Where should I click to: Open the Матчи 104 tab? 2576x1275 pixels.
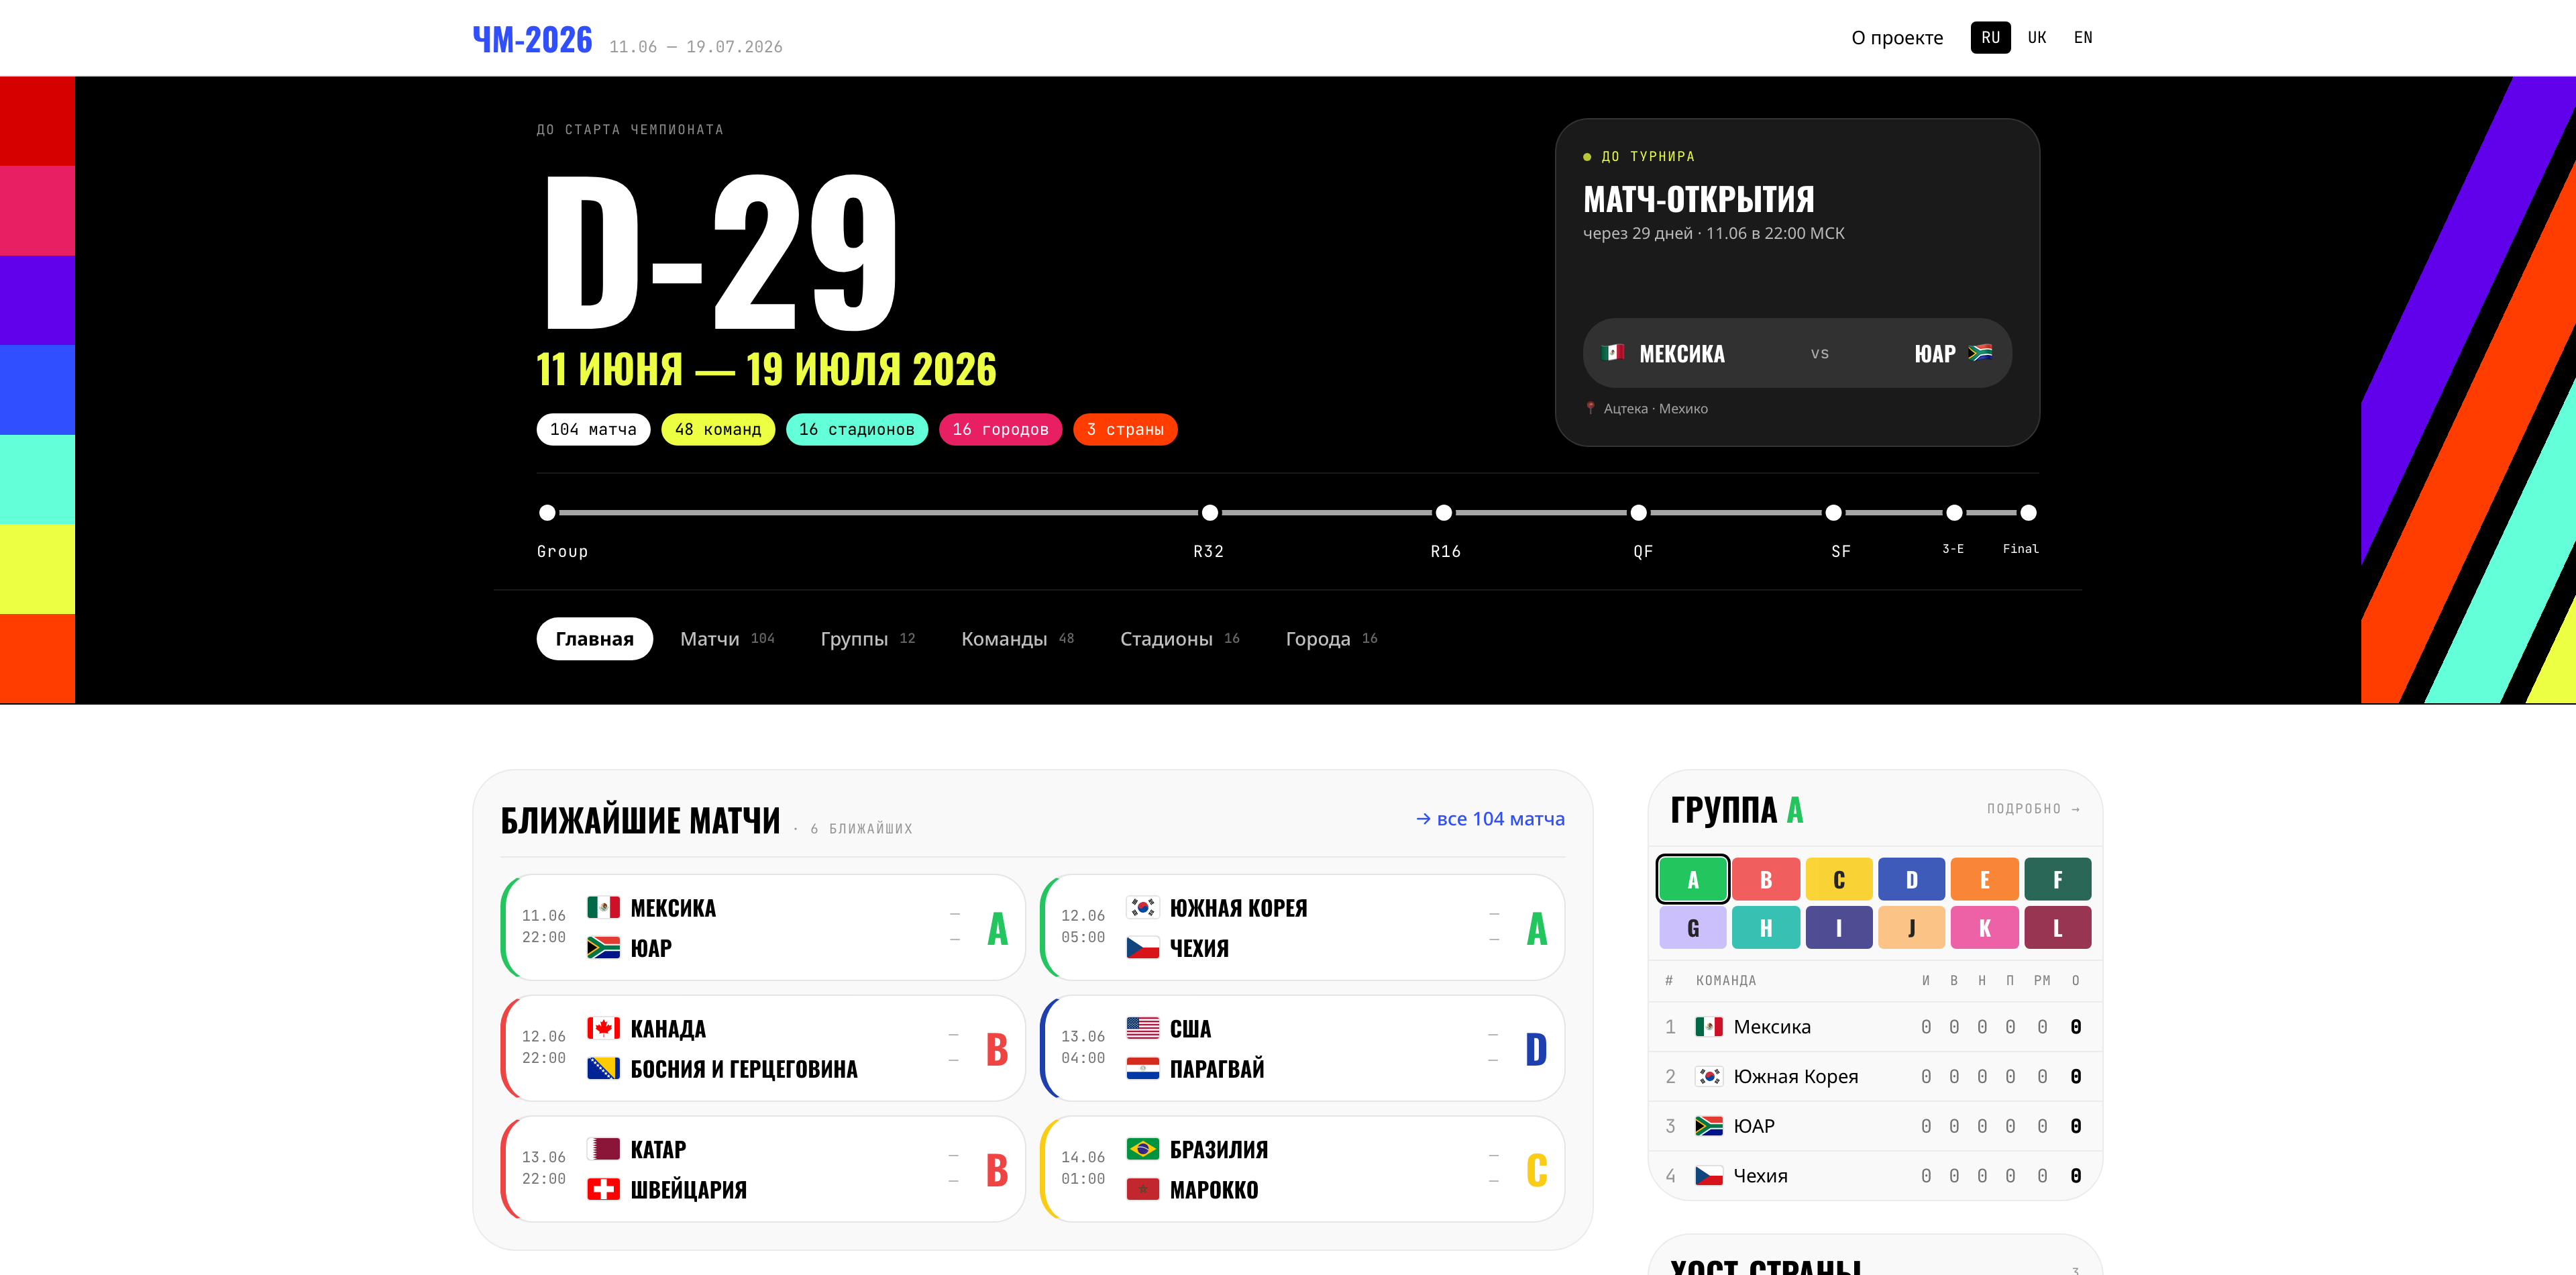(727, 639)
